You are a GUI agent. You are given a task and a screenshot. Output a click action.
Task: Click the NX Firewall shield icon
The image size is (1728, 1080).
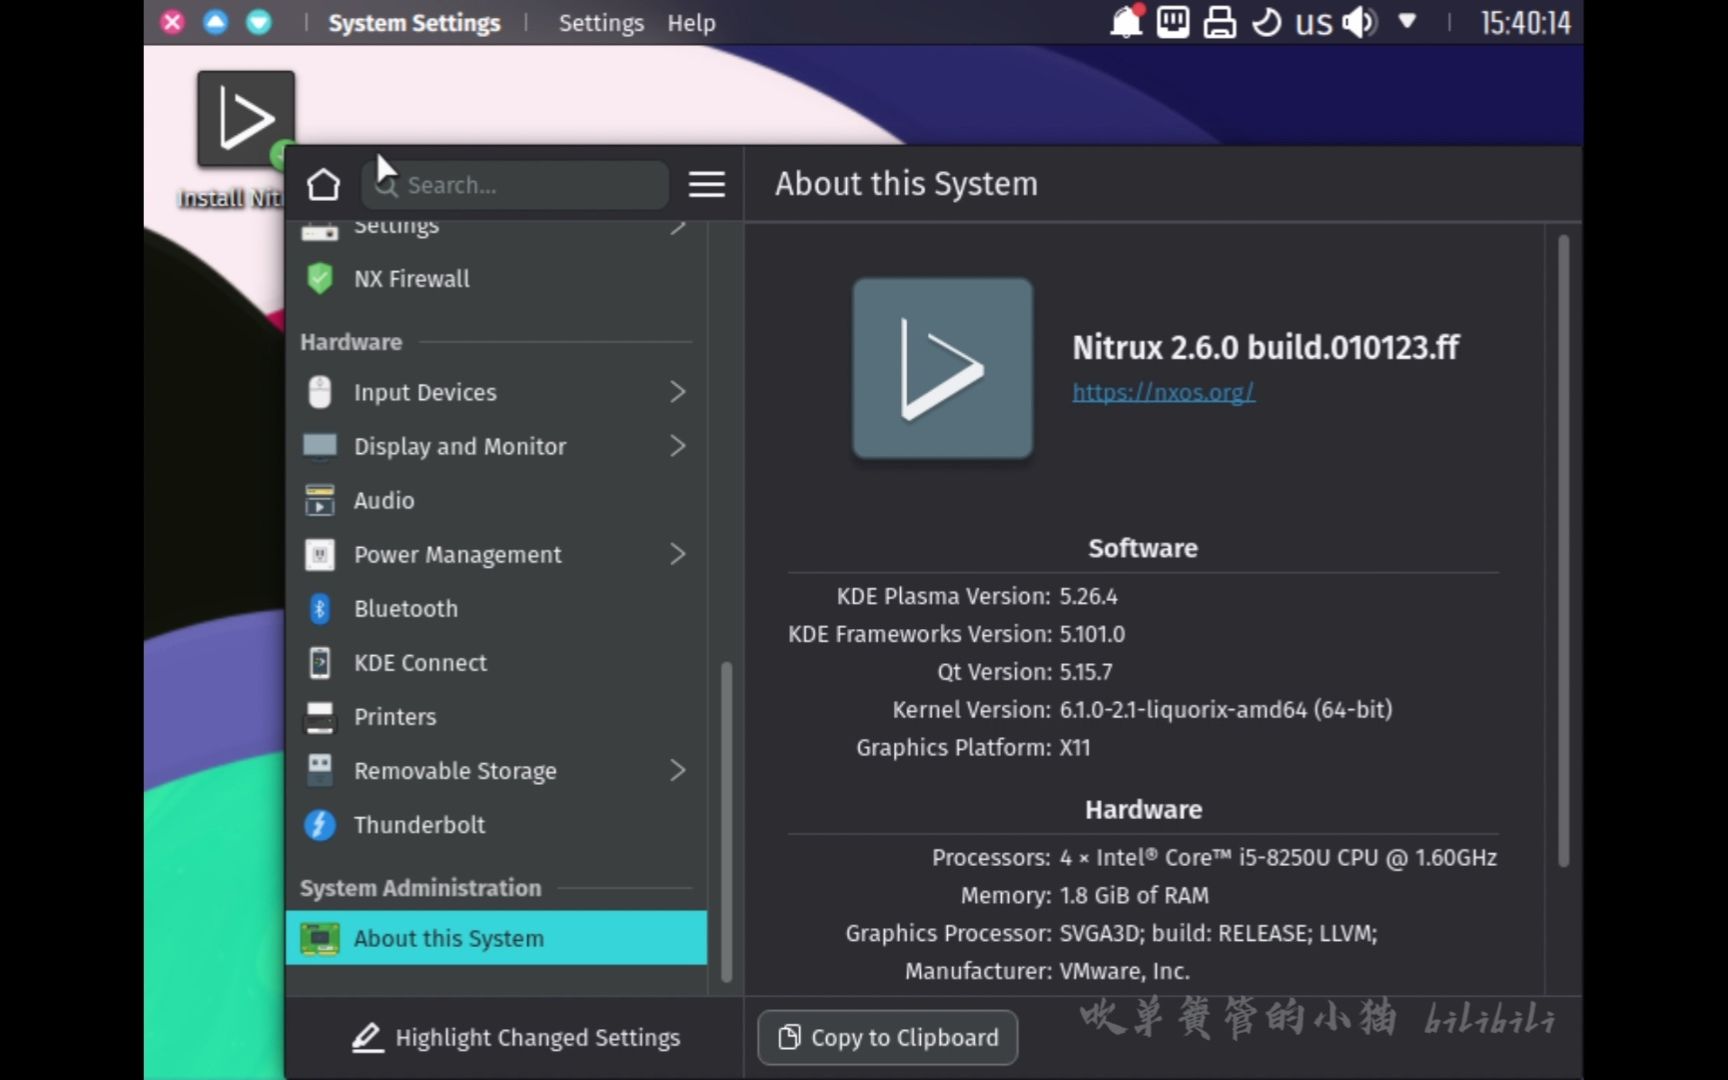pos(320,279)
